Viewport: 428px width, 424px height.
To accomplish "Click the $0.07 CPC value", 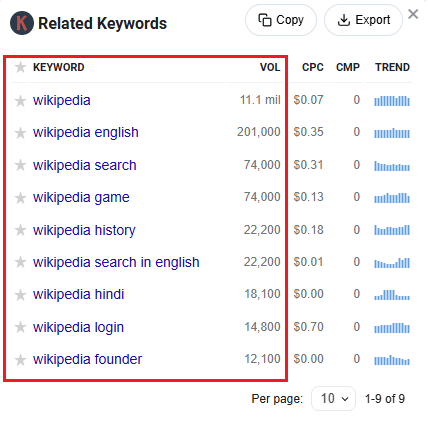I will [x=308, y=100].
